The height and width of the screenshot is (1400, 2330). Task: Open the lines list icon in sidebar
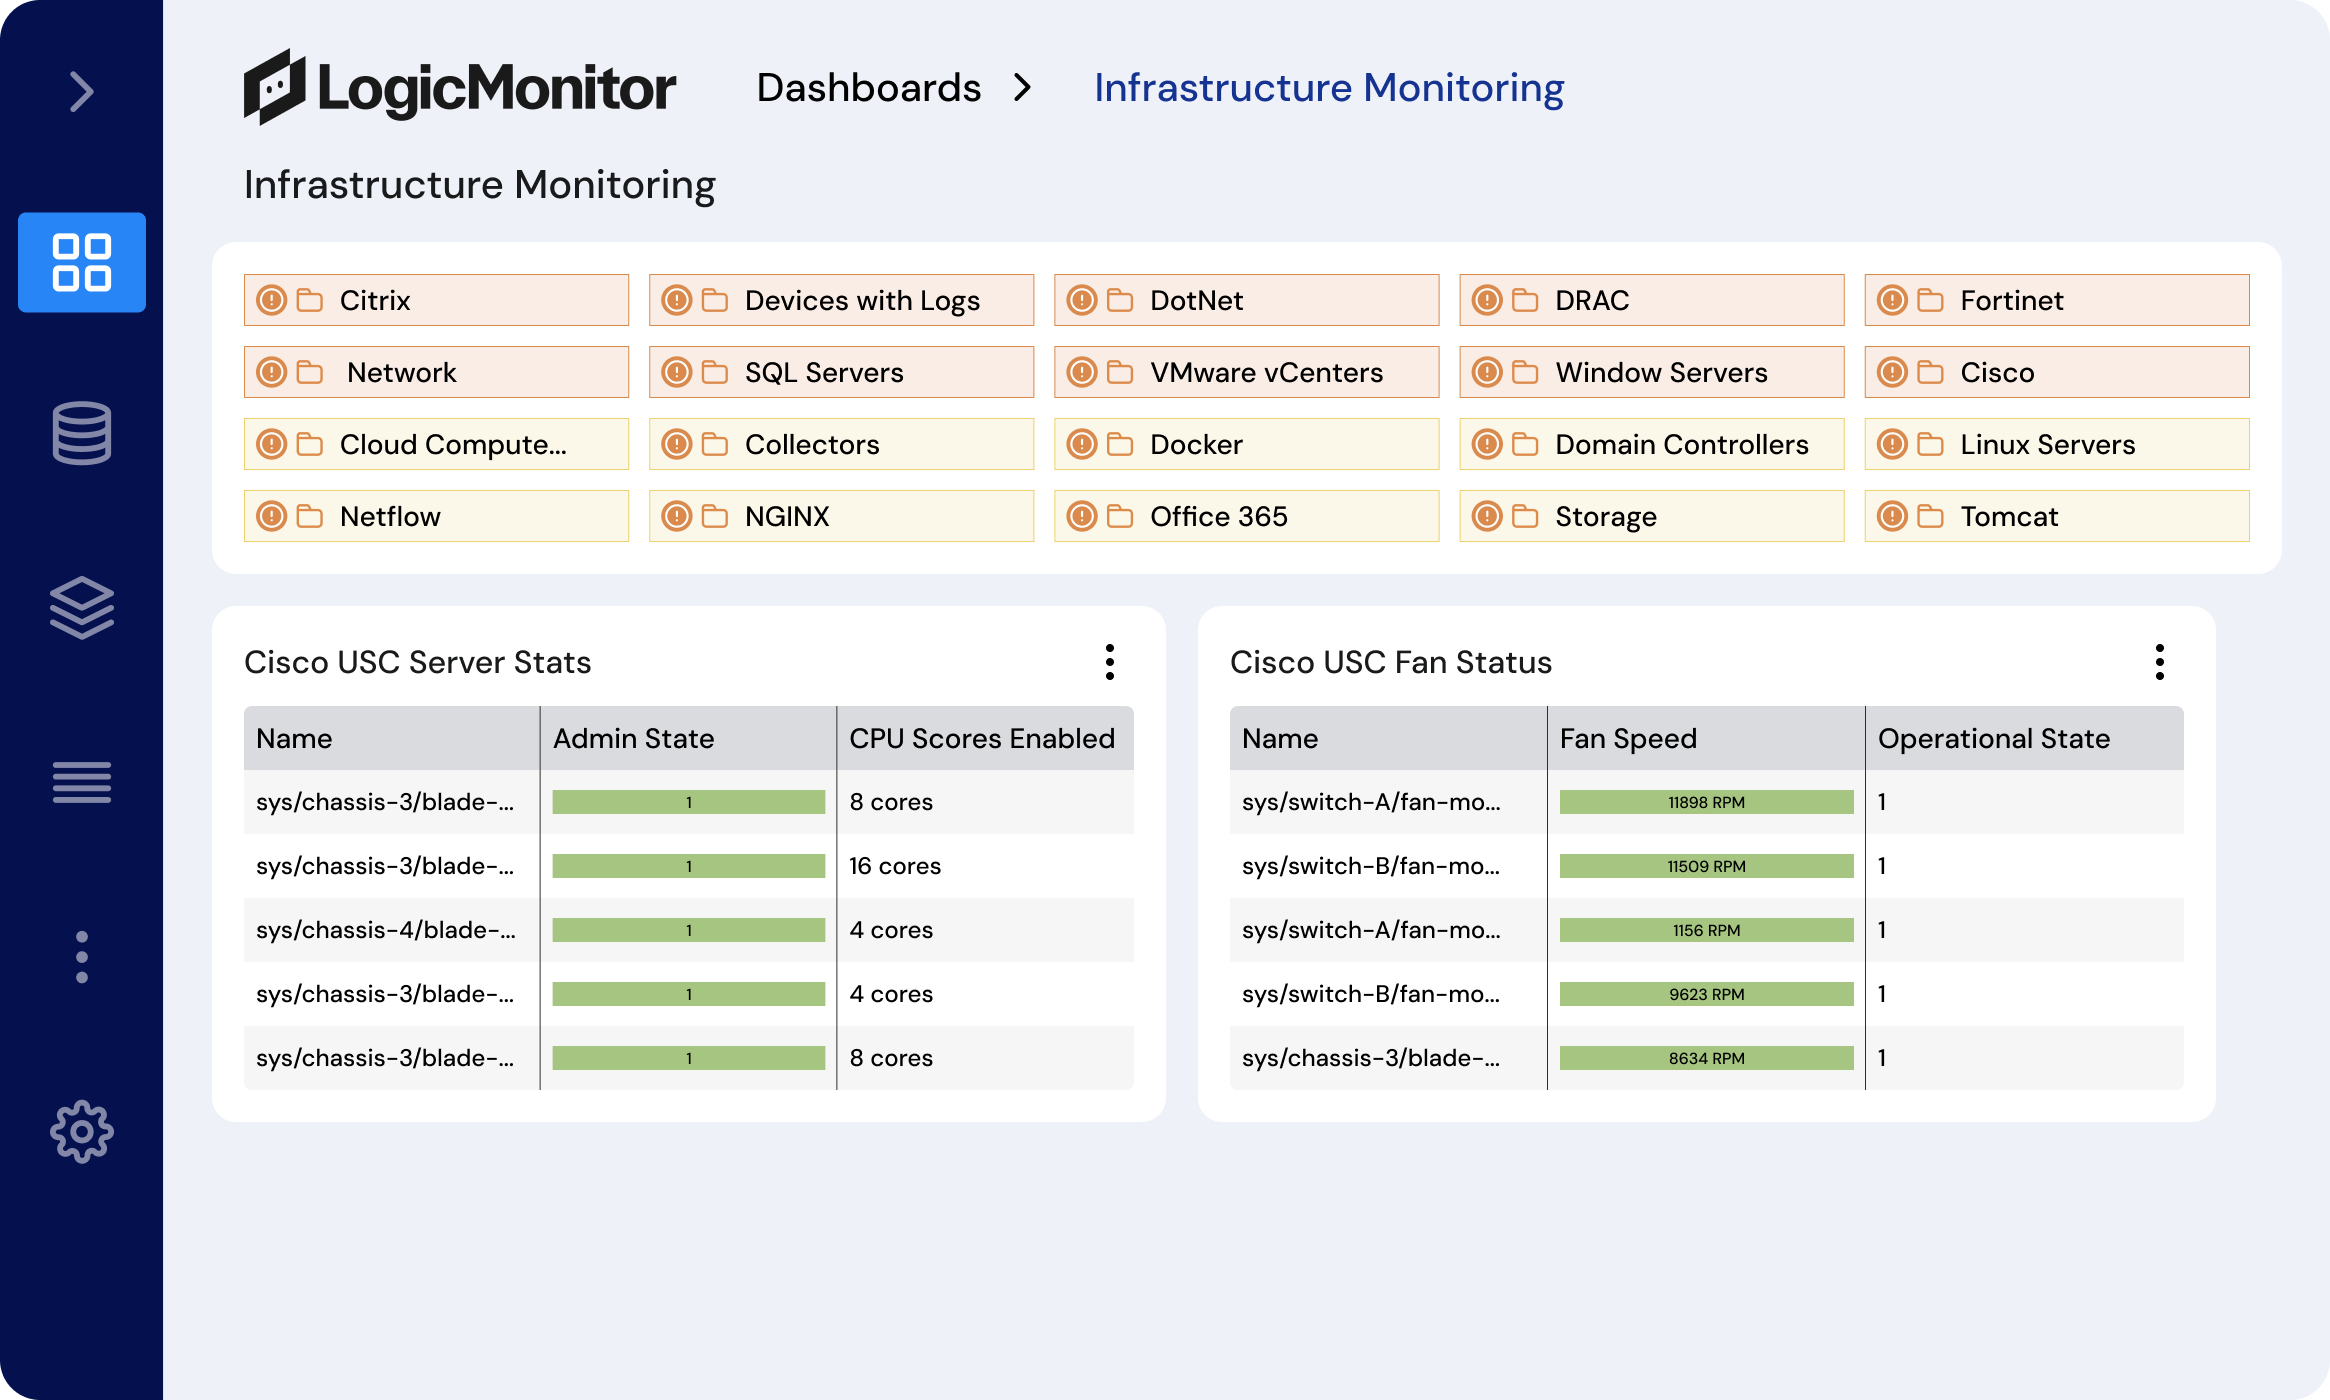[82, 782]
